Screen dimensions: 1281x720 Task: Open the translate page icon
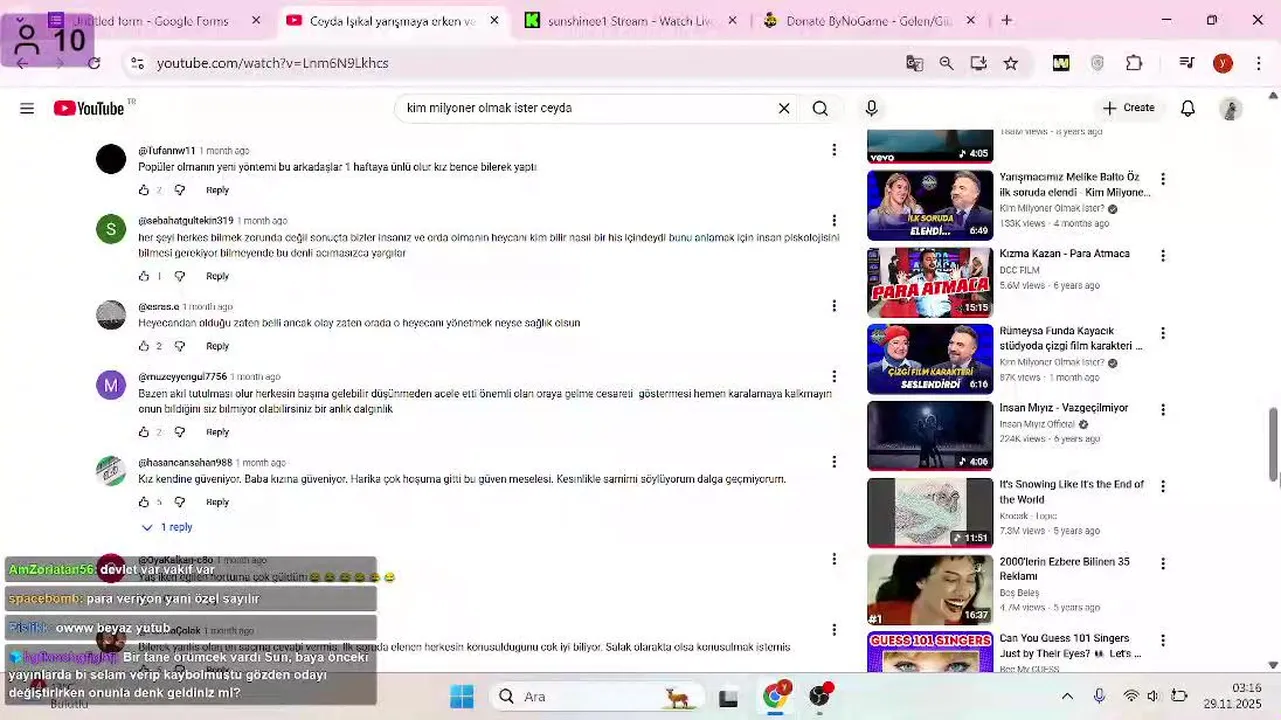pos(914,63)
